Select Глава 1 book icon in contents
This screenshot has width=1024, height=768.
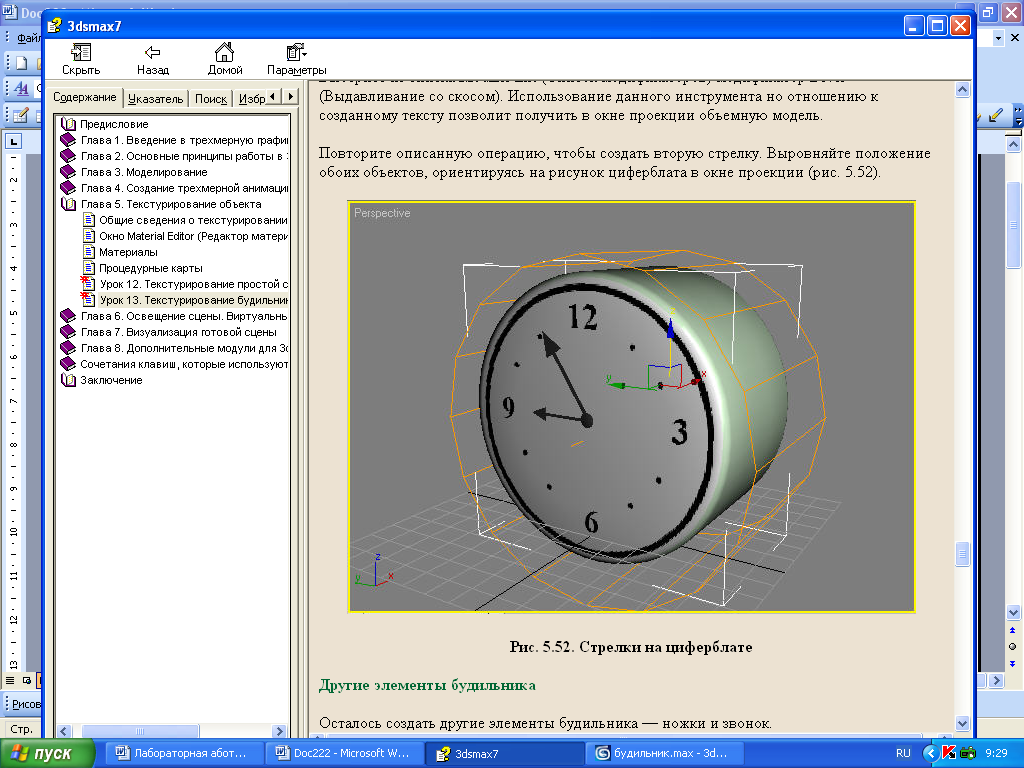[68, 140]
